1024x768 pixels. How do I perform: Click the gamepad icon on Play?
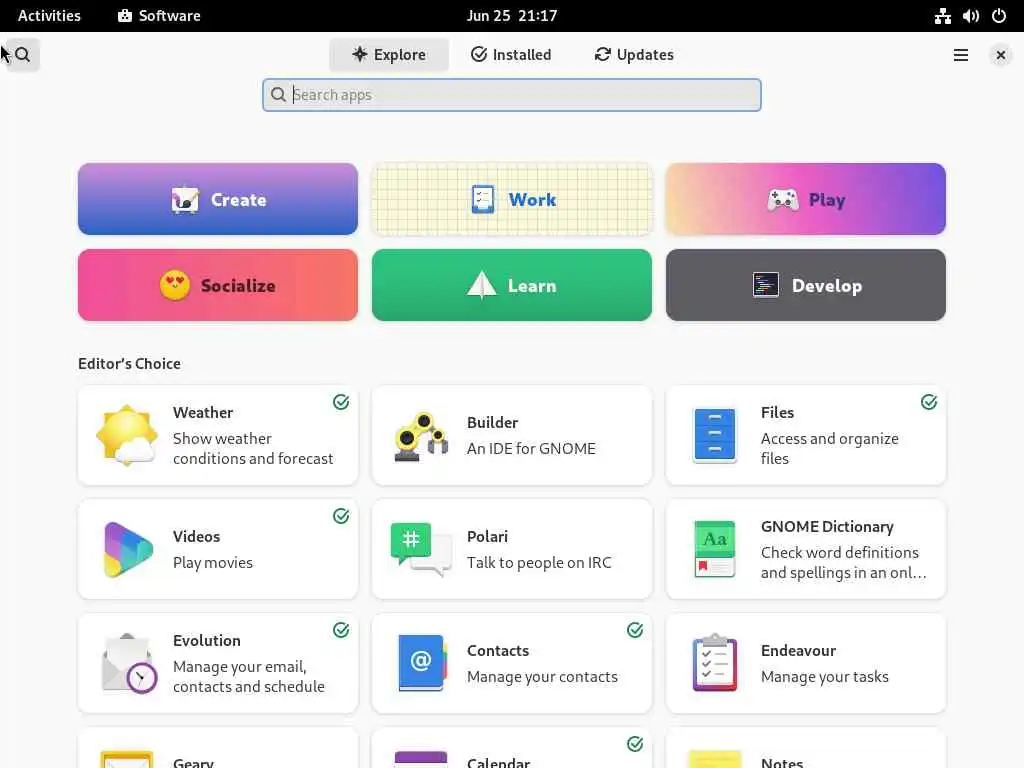782,199
